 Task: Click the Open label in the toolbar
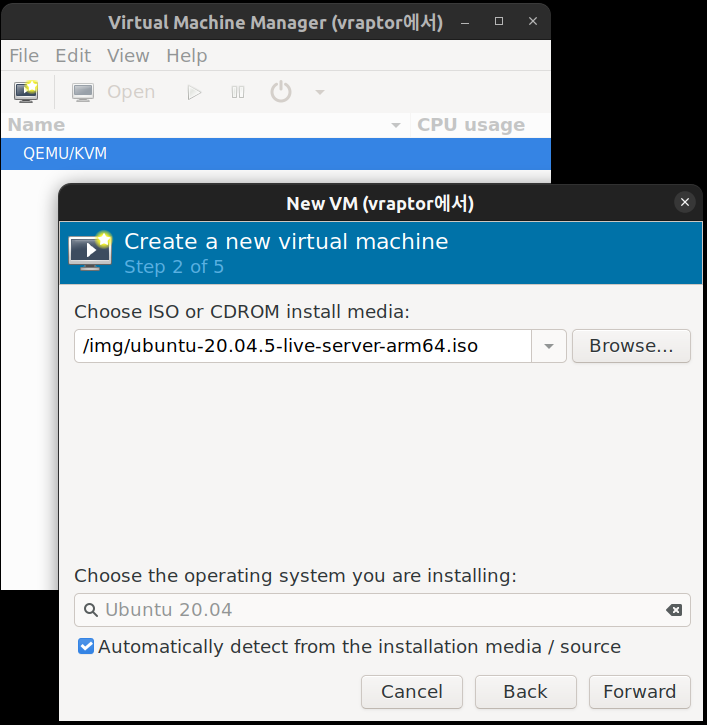(x=131, y=92)
